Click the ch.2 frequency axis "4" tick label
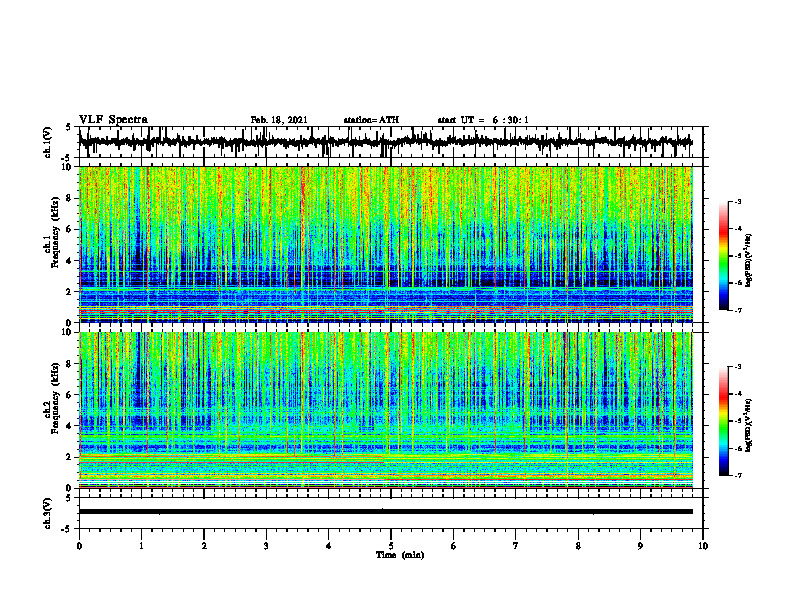 coord(69,426)
